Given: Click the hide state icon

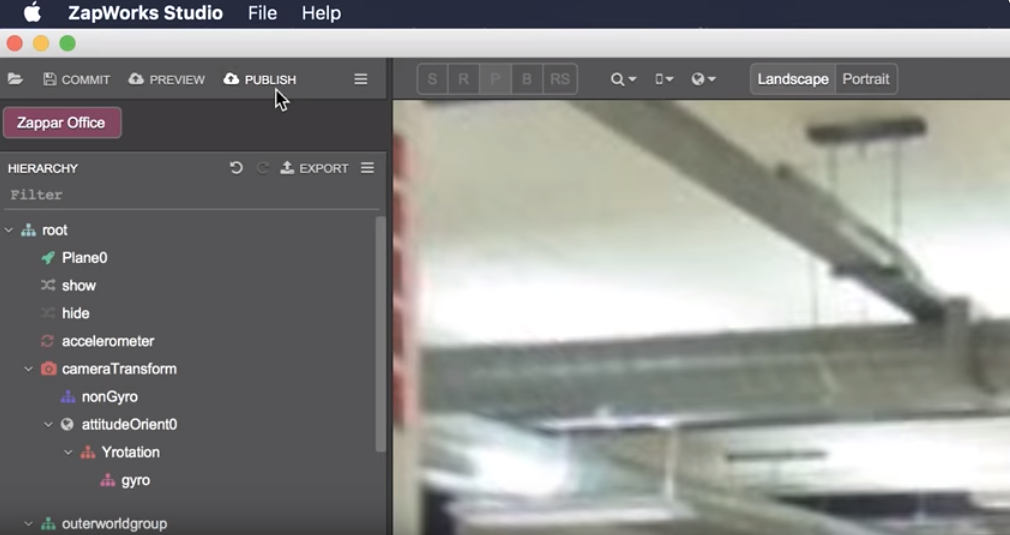Looking at the screenshot, I should 48,313.
